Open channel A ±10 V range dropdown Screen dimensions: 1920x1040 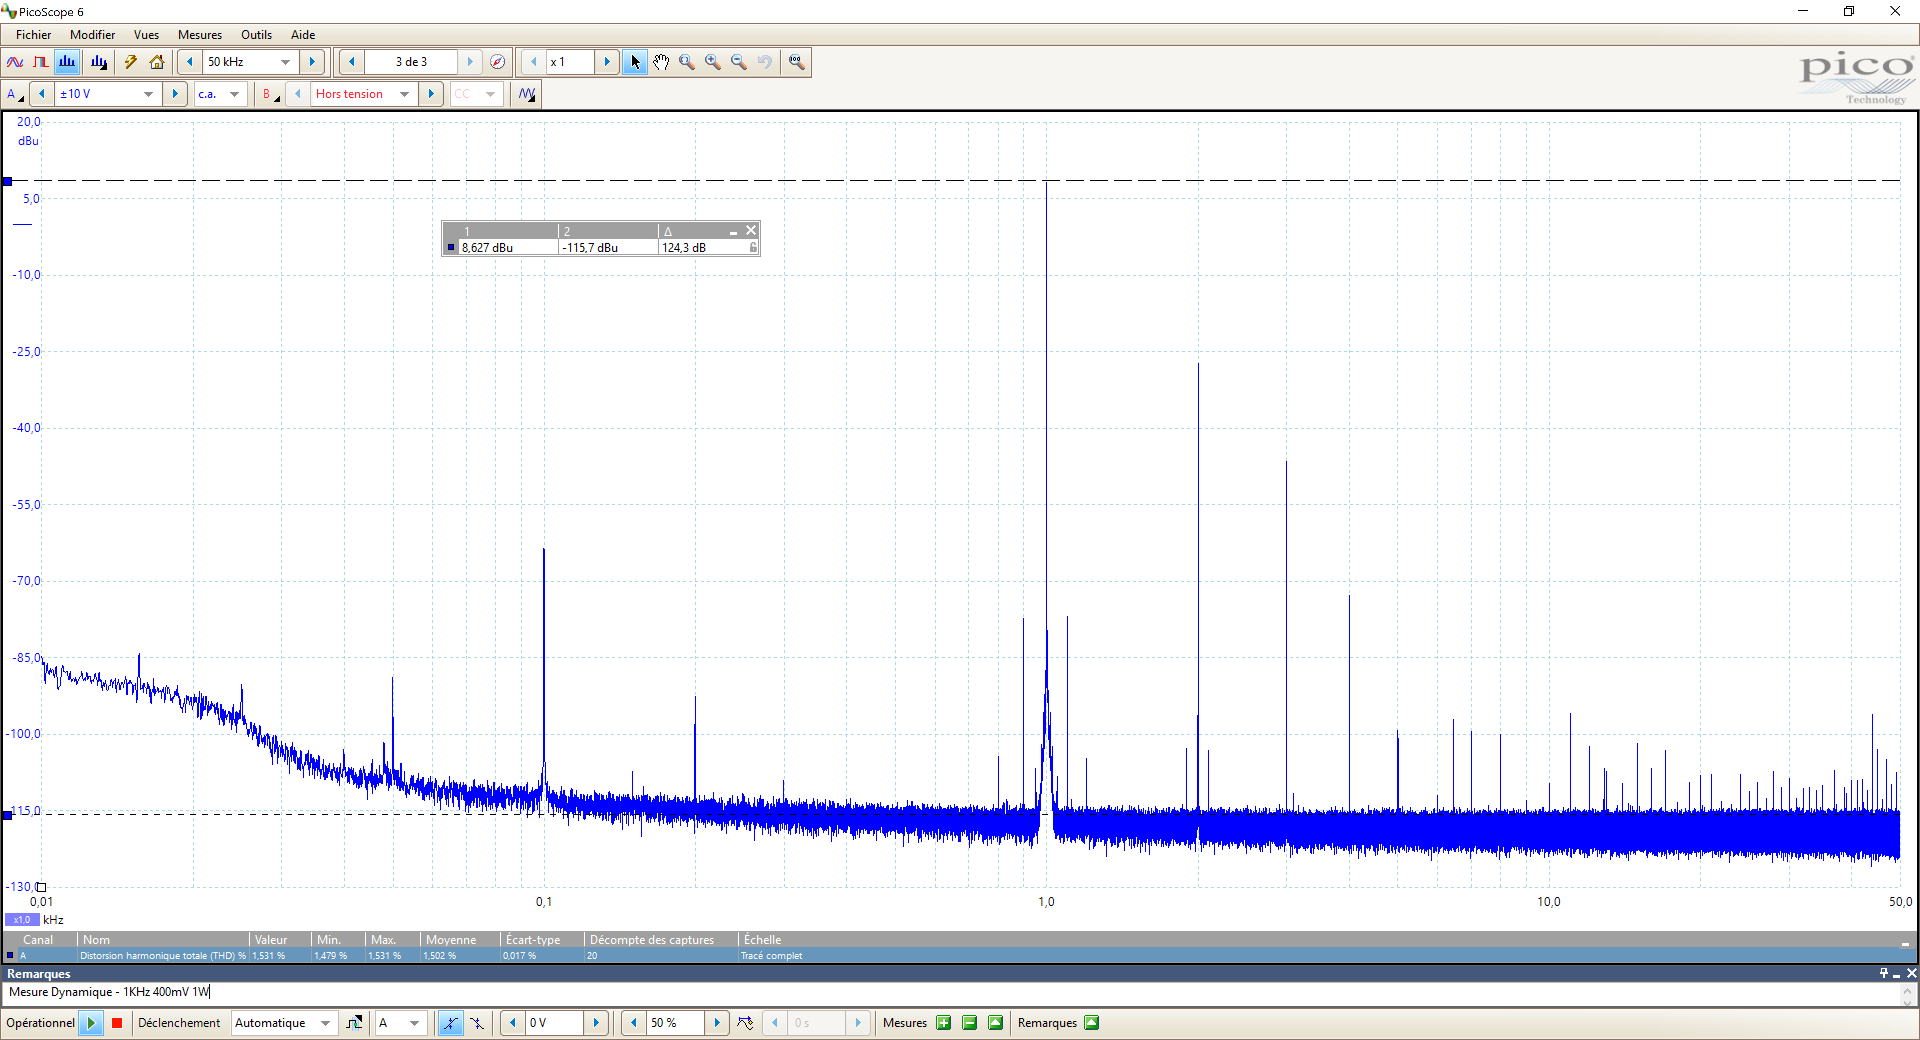pyautogui.click(x=148, y=94)
